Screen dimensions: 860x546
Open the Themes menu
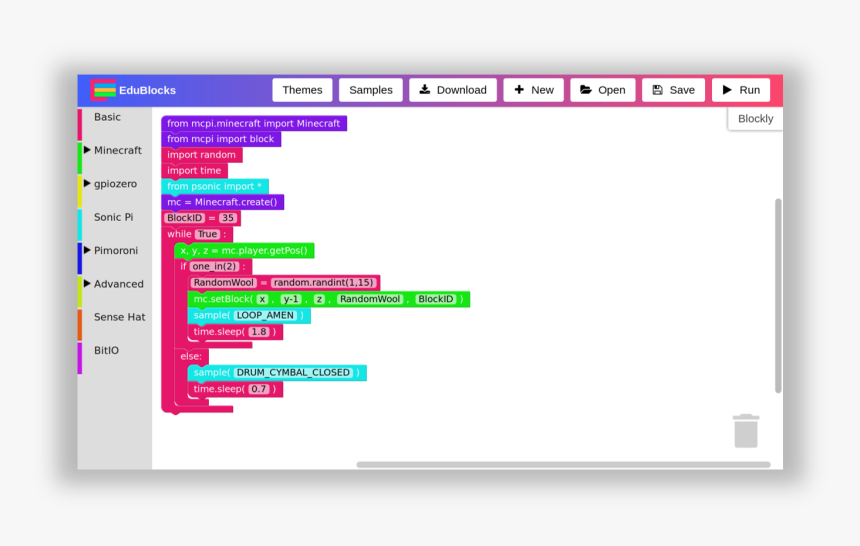tap(302, 90)
